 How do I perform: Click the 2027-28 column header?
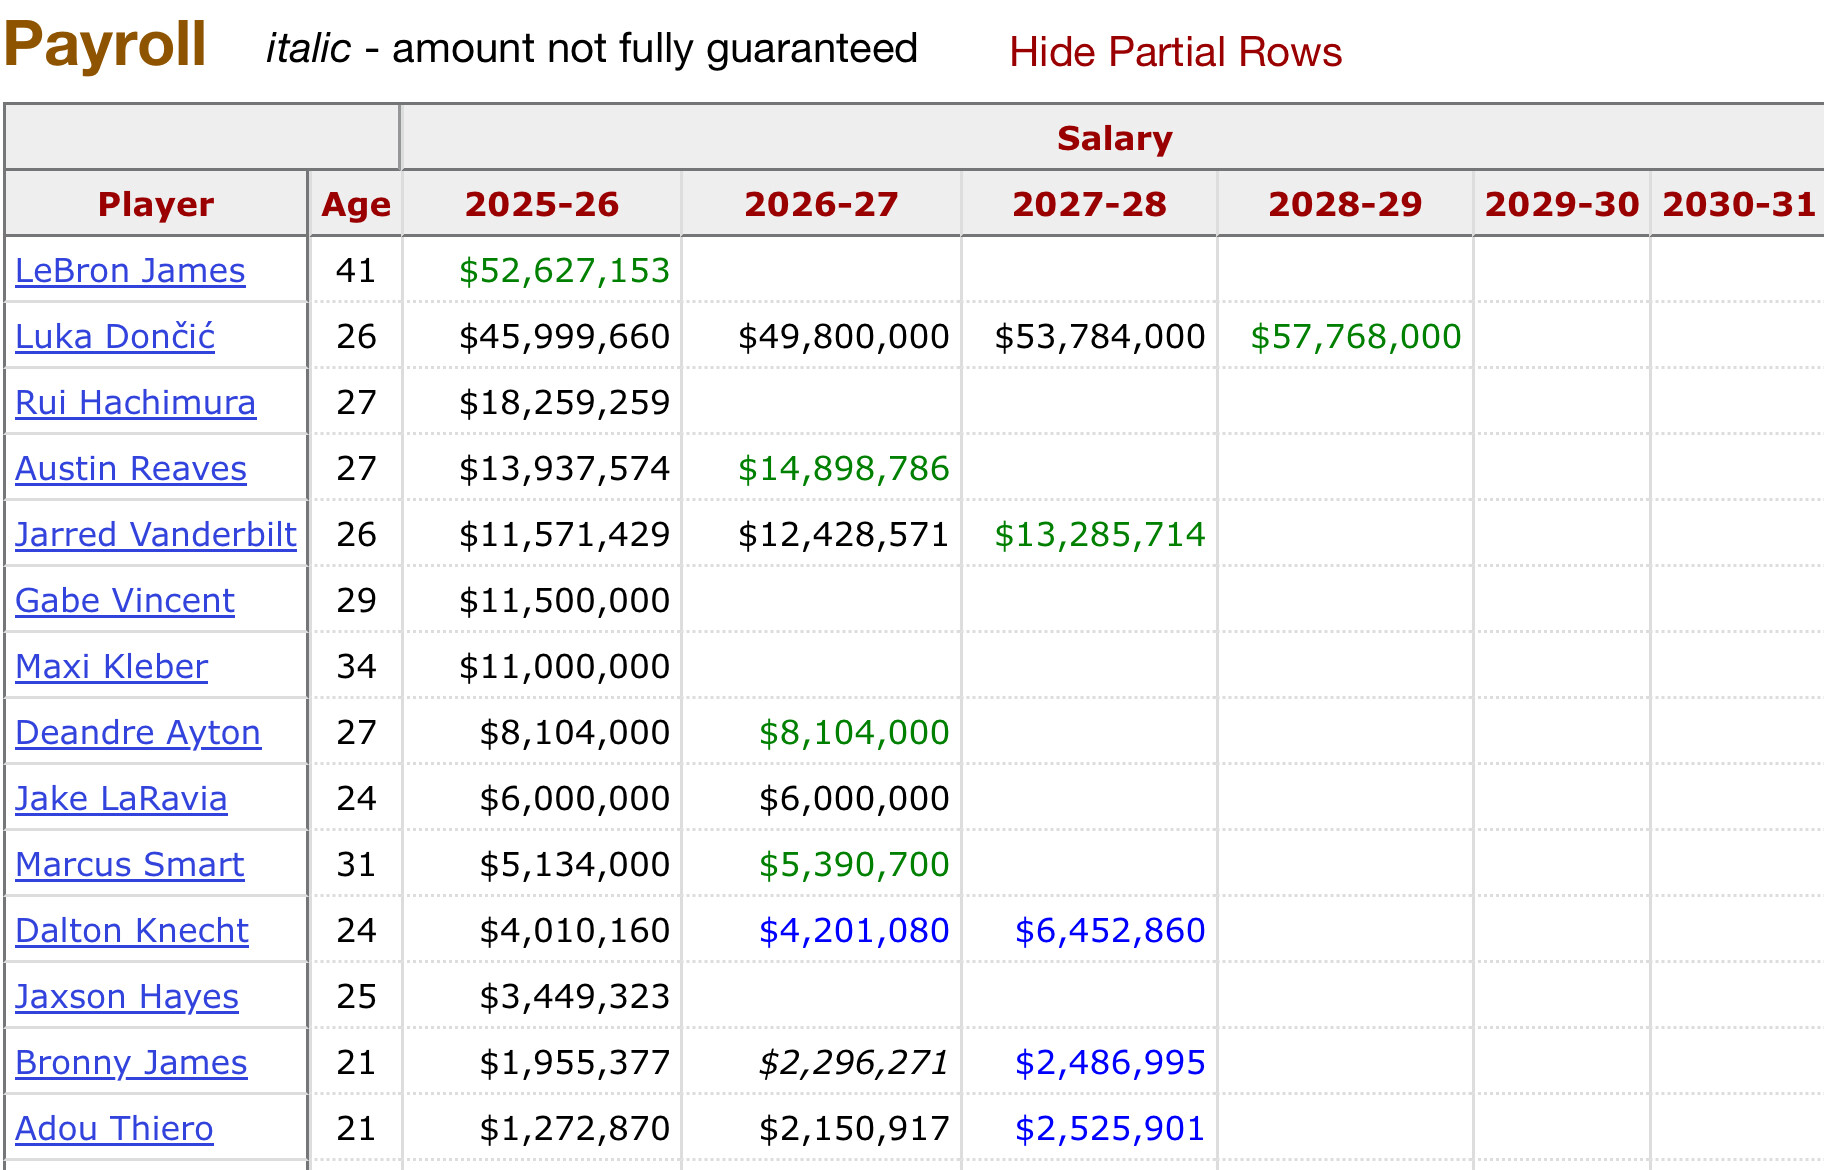[1089, 204]
